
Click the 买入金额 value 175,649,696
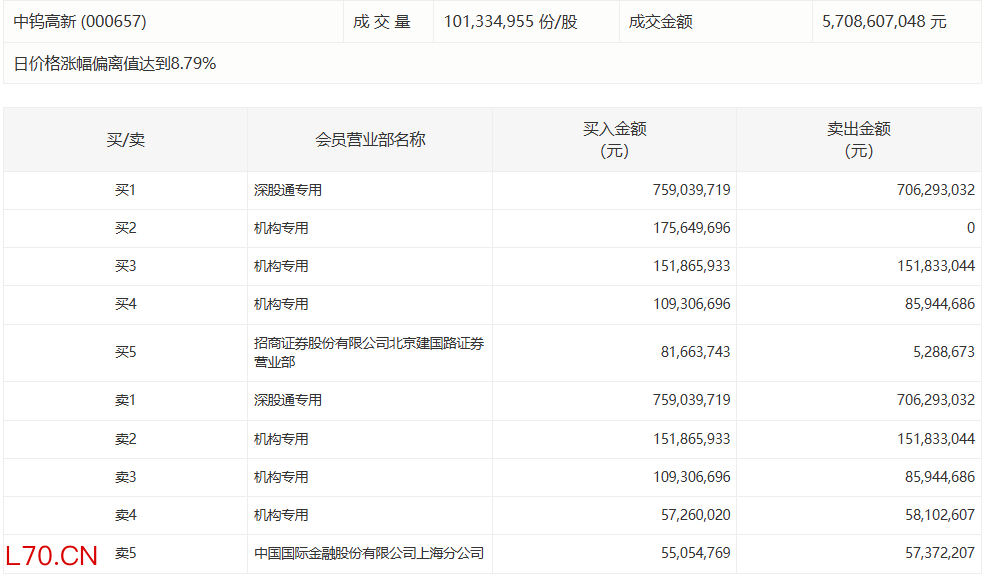pos(691,228)
